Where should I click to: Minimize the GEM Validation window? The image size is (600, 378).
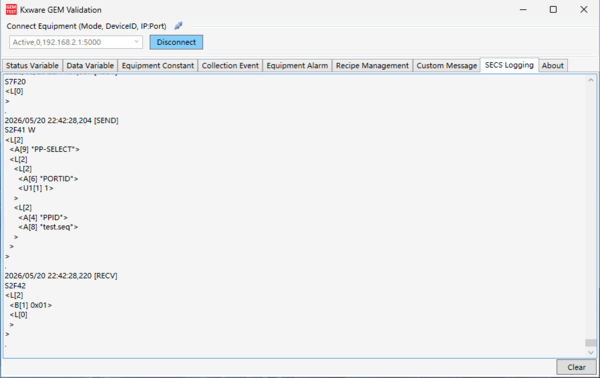tap(523, 10)
